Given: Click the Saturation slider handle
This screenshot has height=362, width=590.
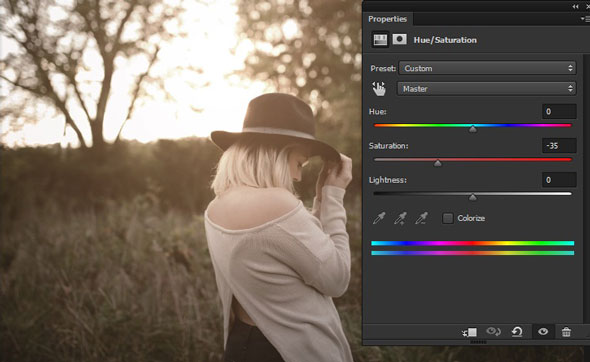Looking at the screenshot, I should tap(438, 163).
